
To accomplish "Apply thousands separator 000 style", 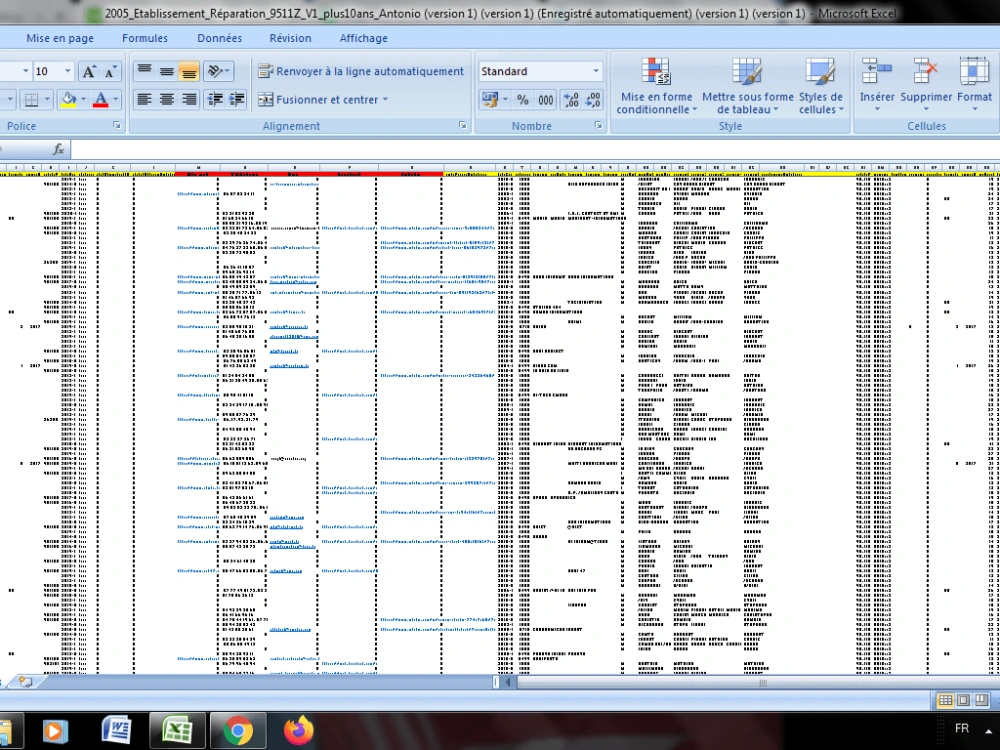I will coord(546,99).
